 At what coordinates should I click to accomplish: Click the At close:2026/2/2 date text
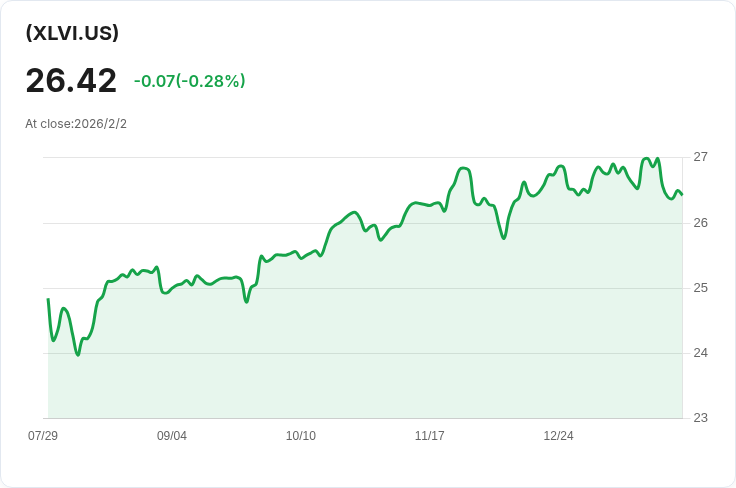click(x=76, y=124)
